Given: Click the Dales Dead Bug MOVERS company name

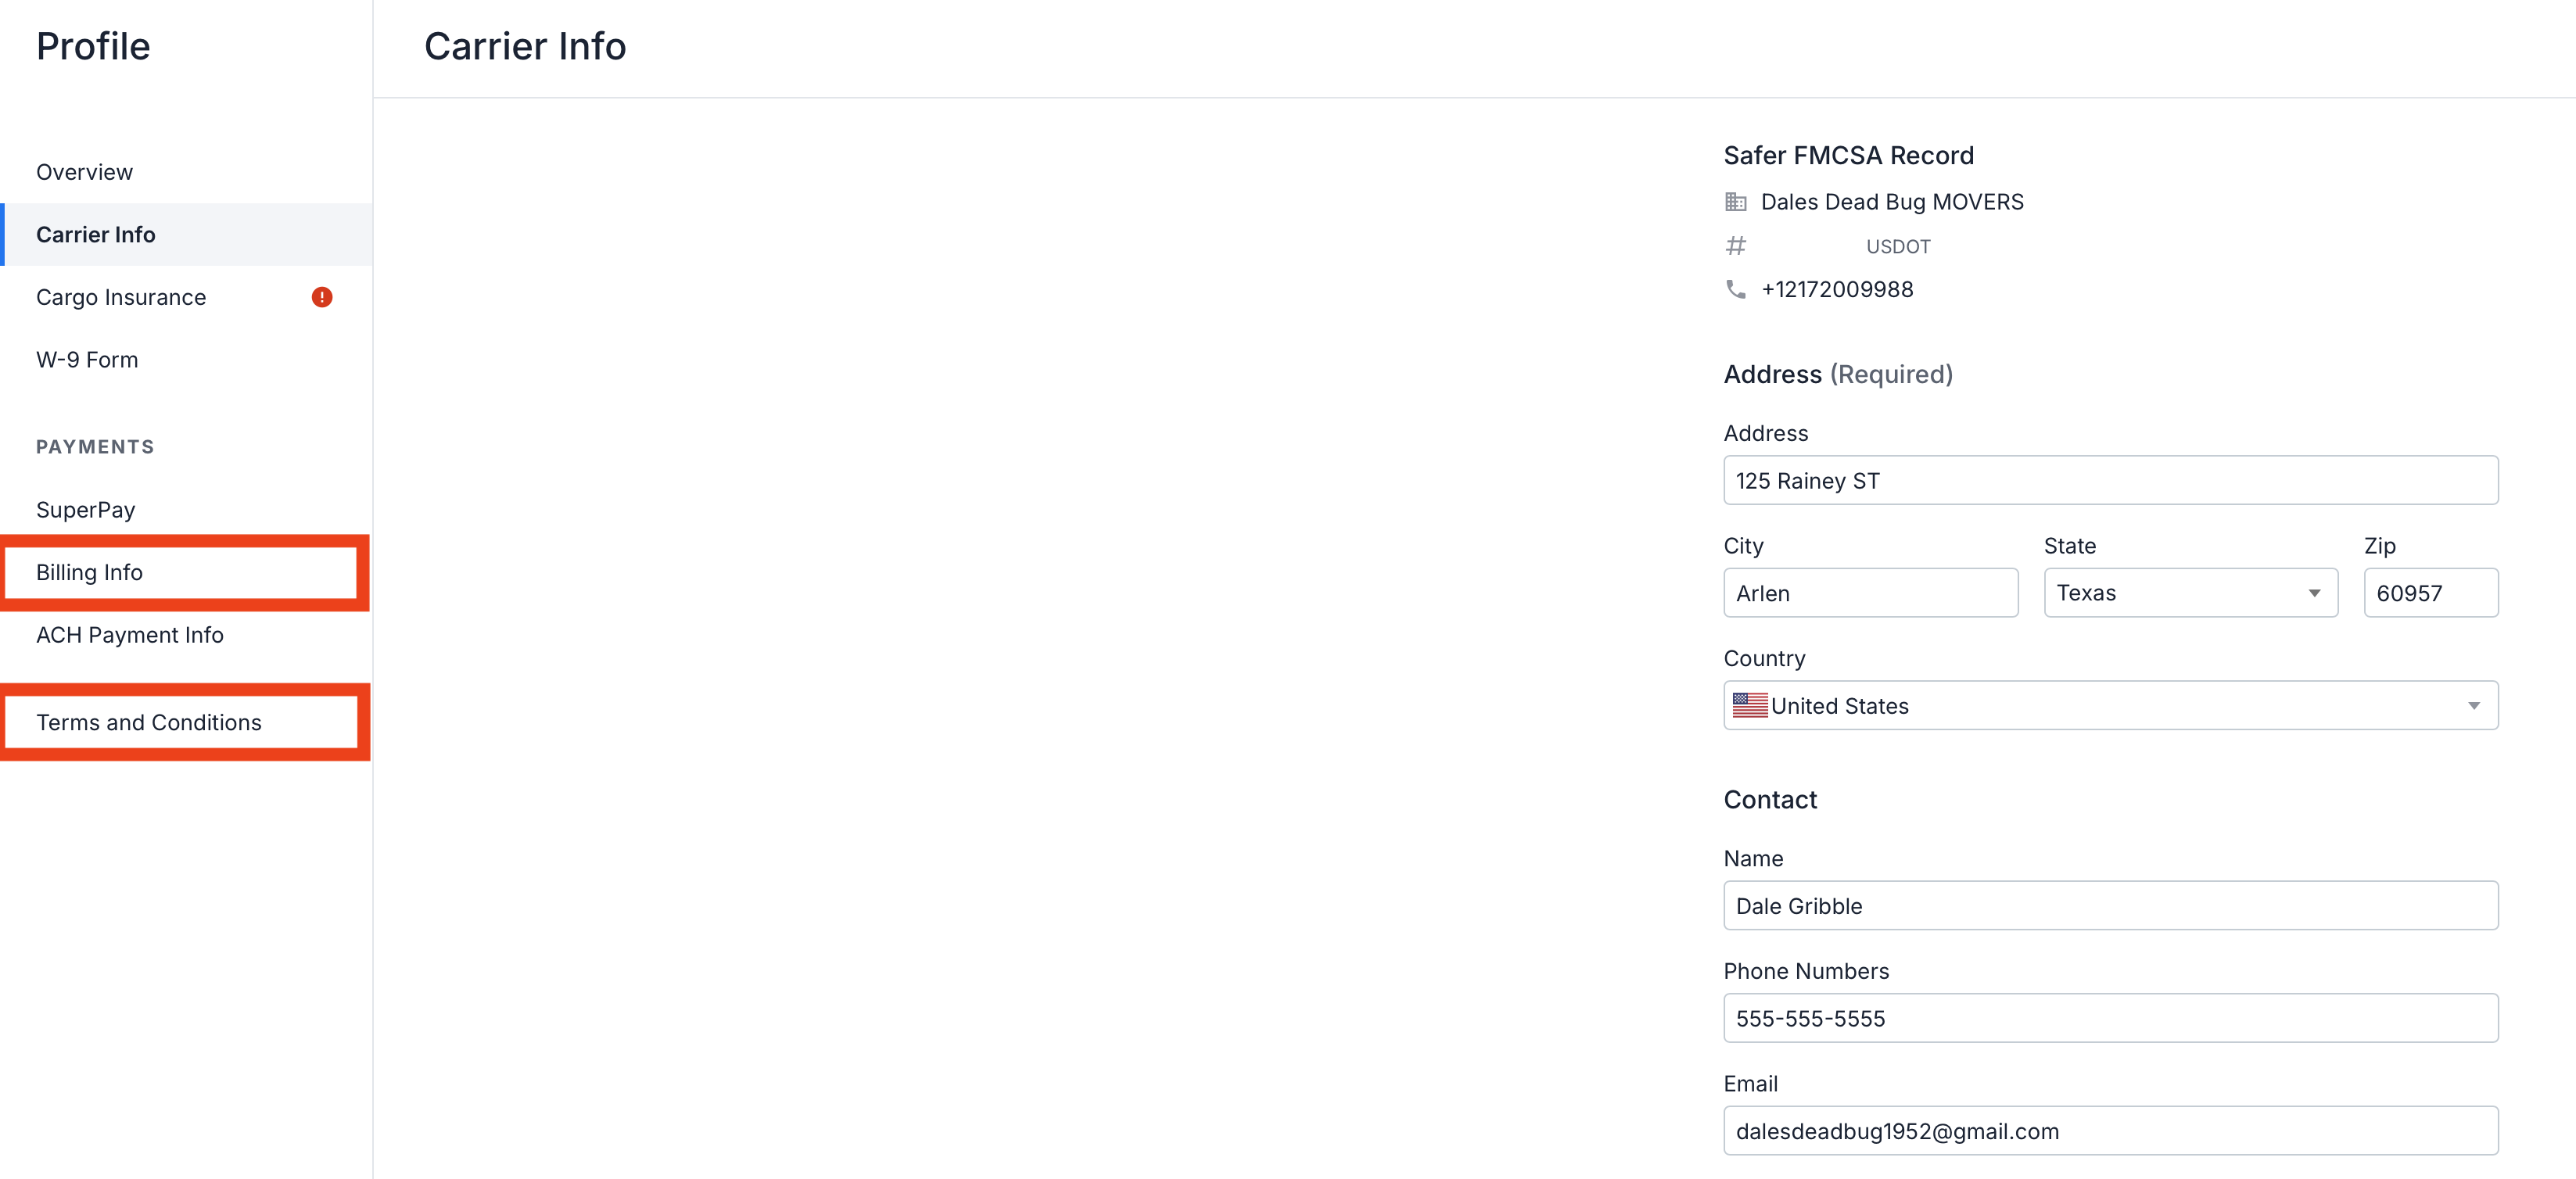Looking at the screenshot, I should pyautogui.click(x=1892, y=202).
